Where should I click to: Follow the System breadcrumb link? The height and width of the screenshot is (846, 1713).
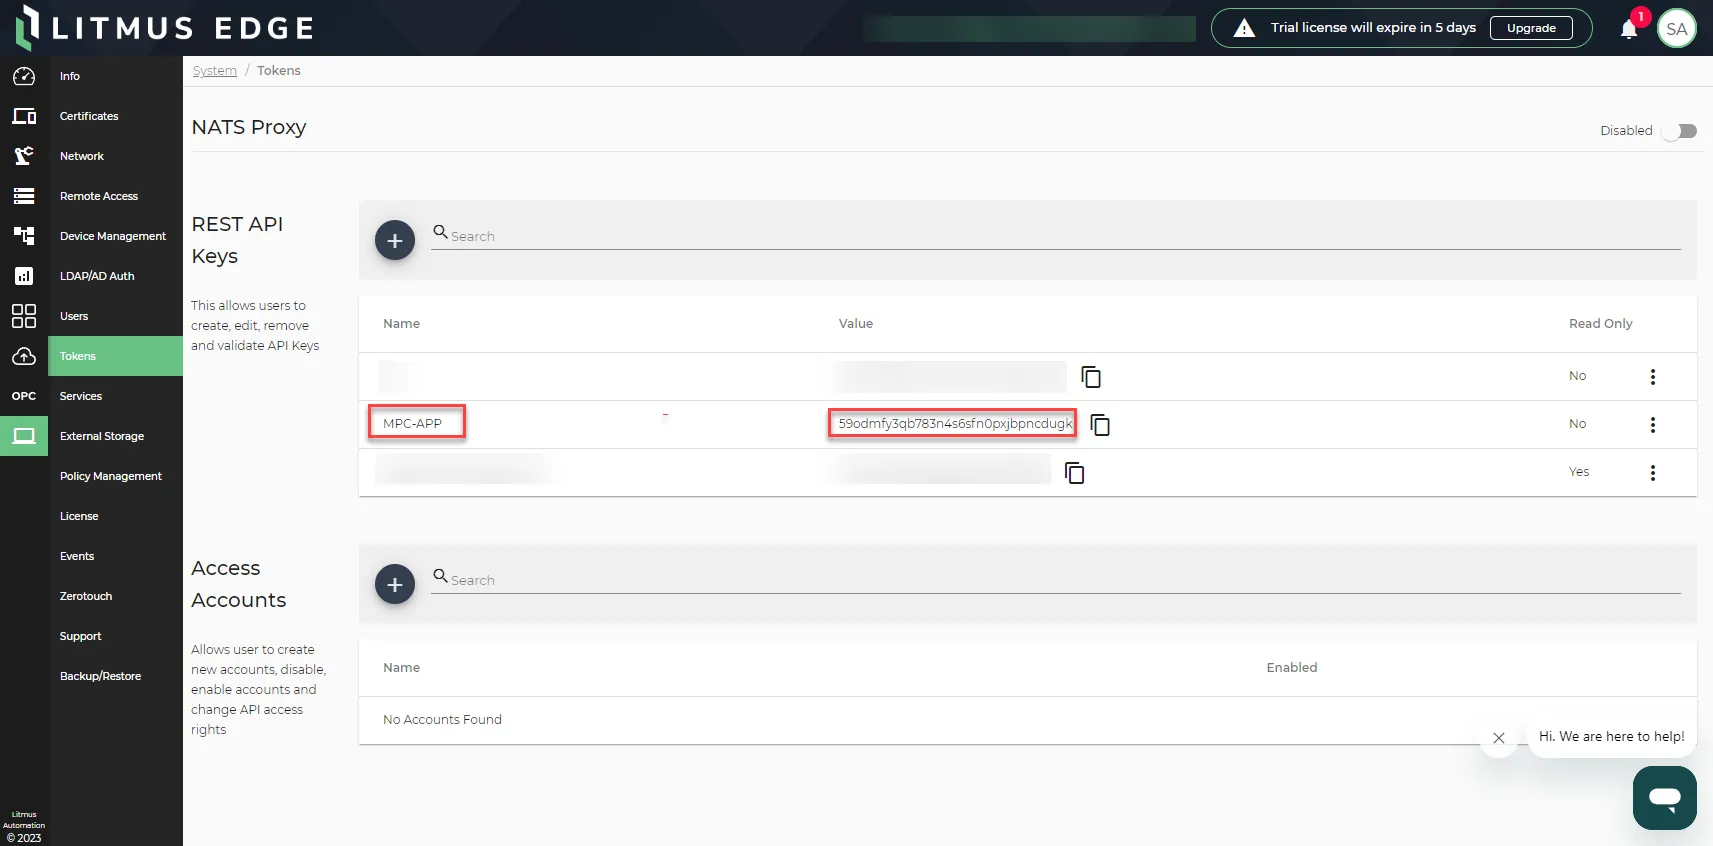tap(215, 71)
